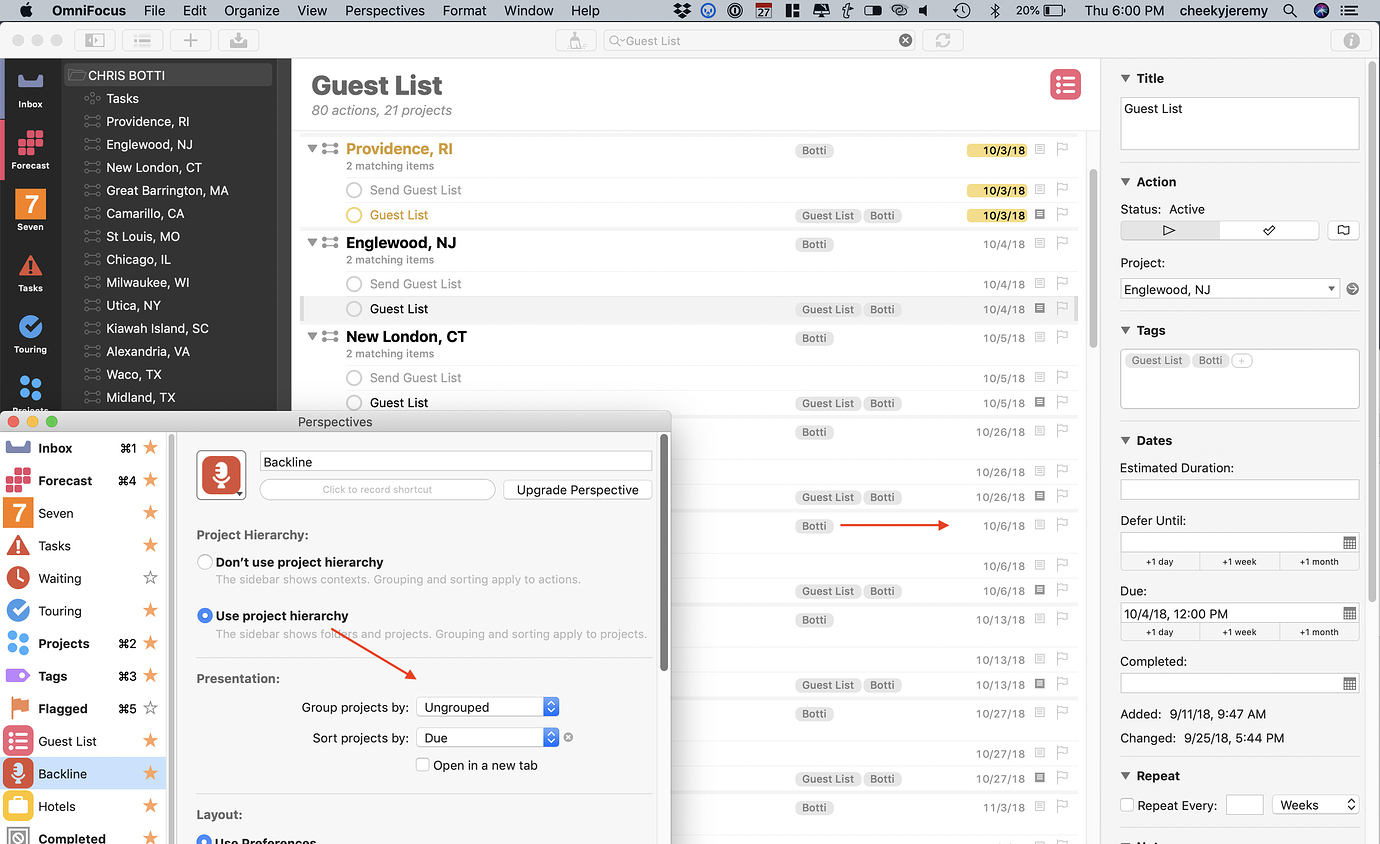Unstar the Backline perspective favorite toggle
This screenshot has height=844, width=1380.
click(x=150, y=772)
